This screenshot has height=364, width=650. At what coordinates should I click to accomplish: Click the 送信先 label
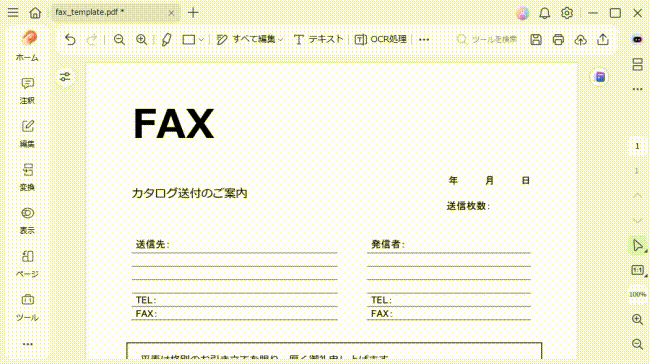153,244
